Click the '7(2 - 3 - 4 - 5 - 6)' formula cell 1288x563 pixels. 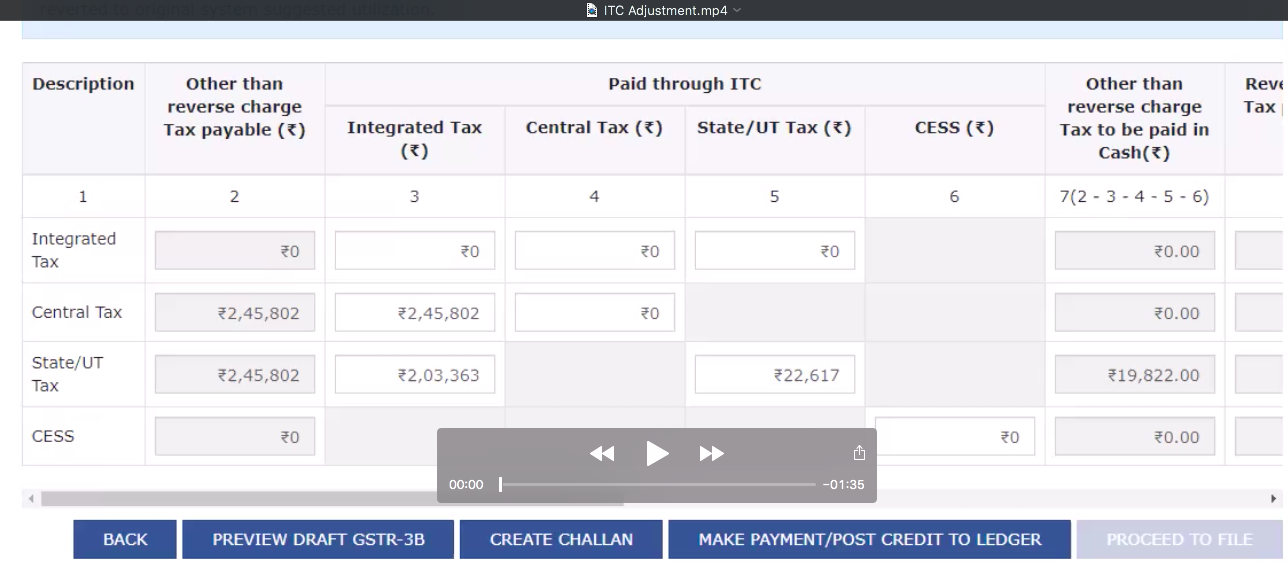(1134, 197)
